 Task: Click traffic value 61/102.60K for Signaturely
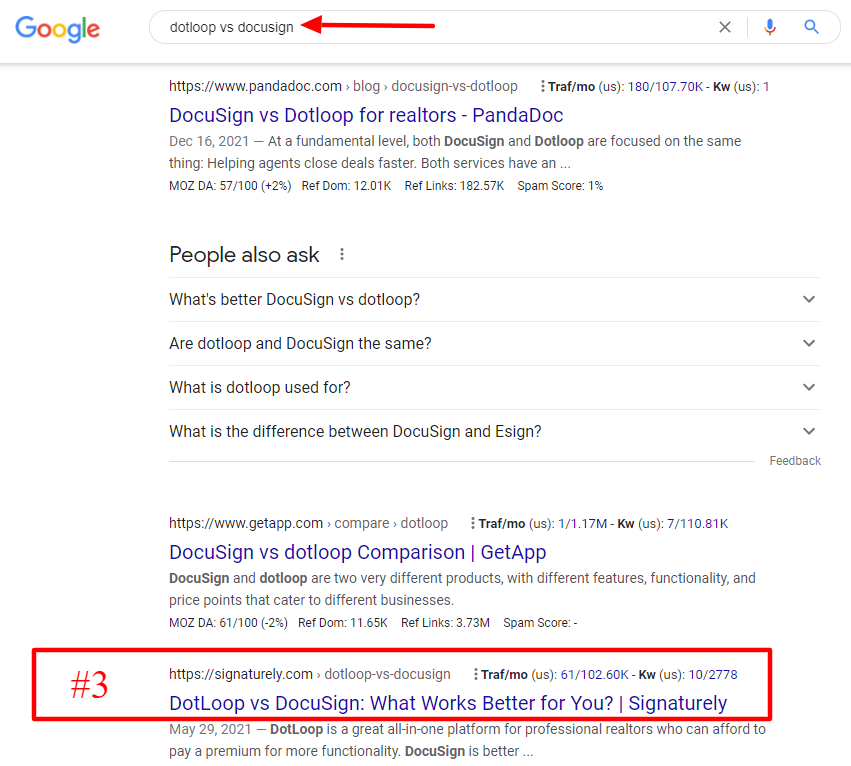(594, 675)
